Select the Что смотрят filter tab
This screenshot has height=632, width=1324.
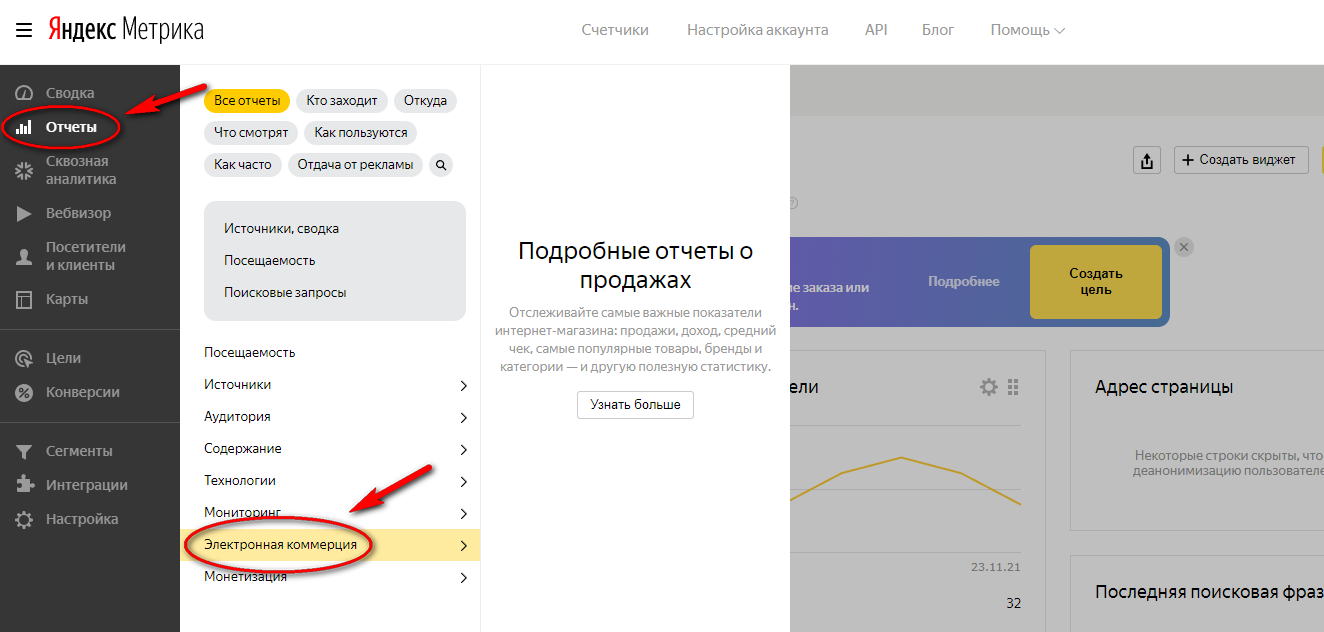coord(251,133)
